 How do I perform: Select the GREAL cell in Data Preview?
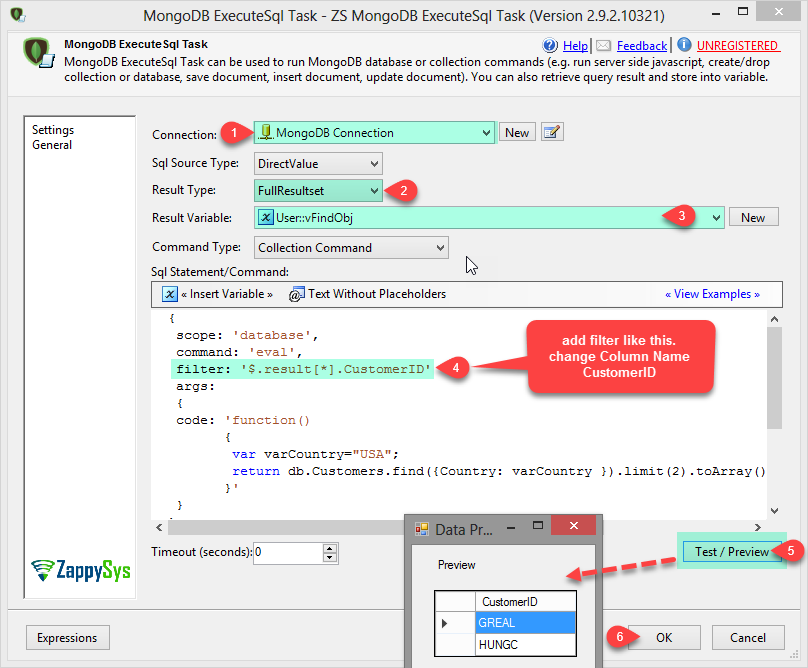(x=525, y=623)
